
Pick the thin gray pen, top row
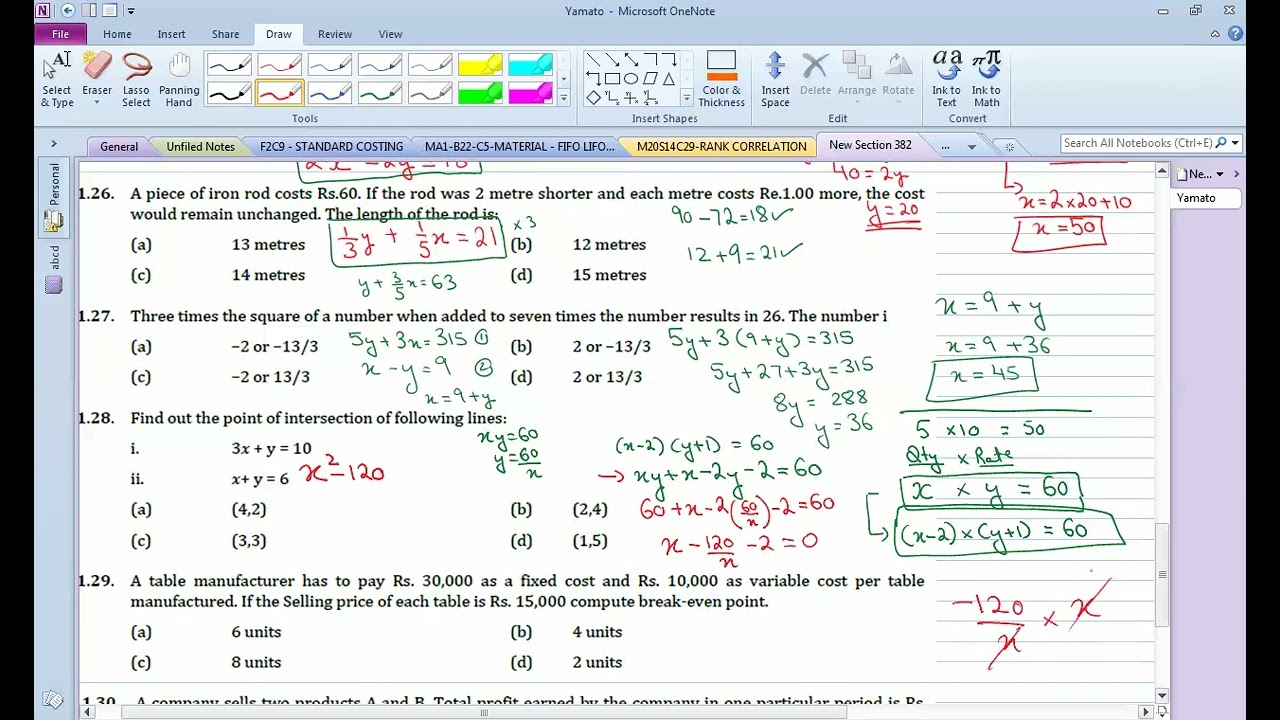(429, 67)
